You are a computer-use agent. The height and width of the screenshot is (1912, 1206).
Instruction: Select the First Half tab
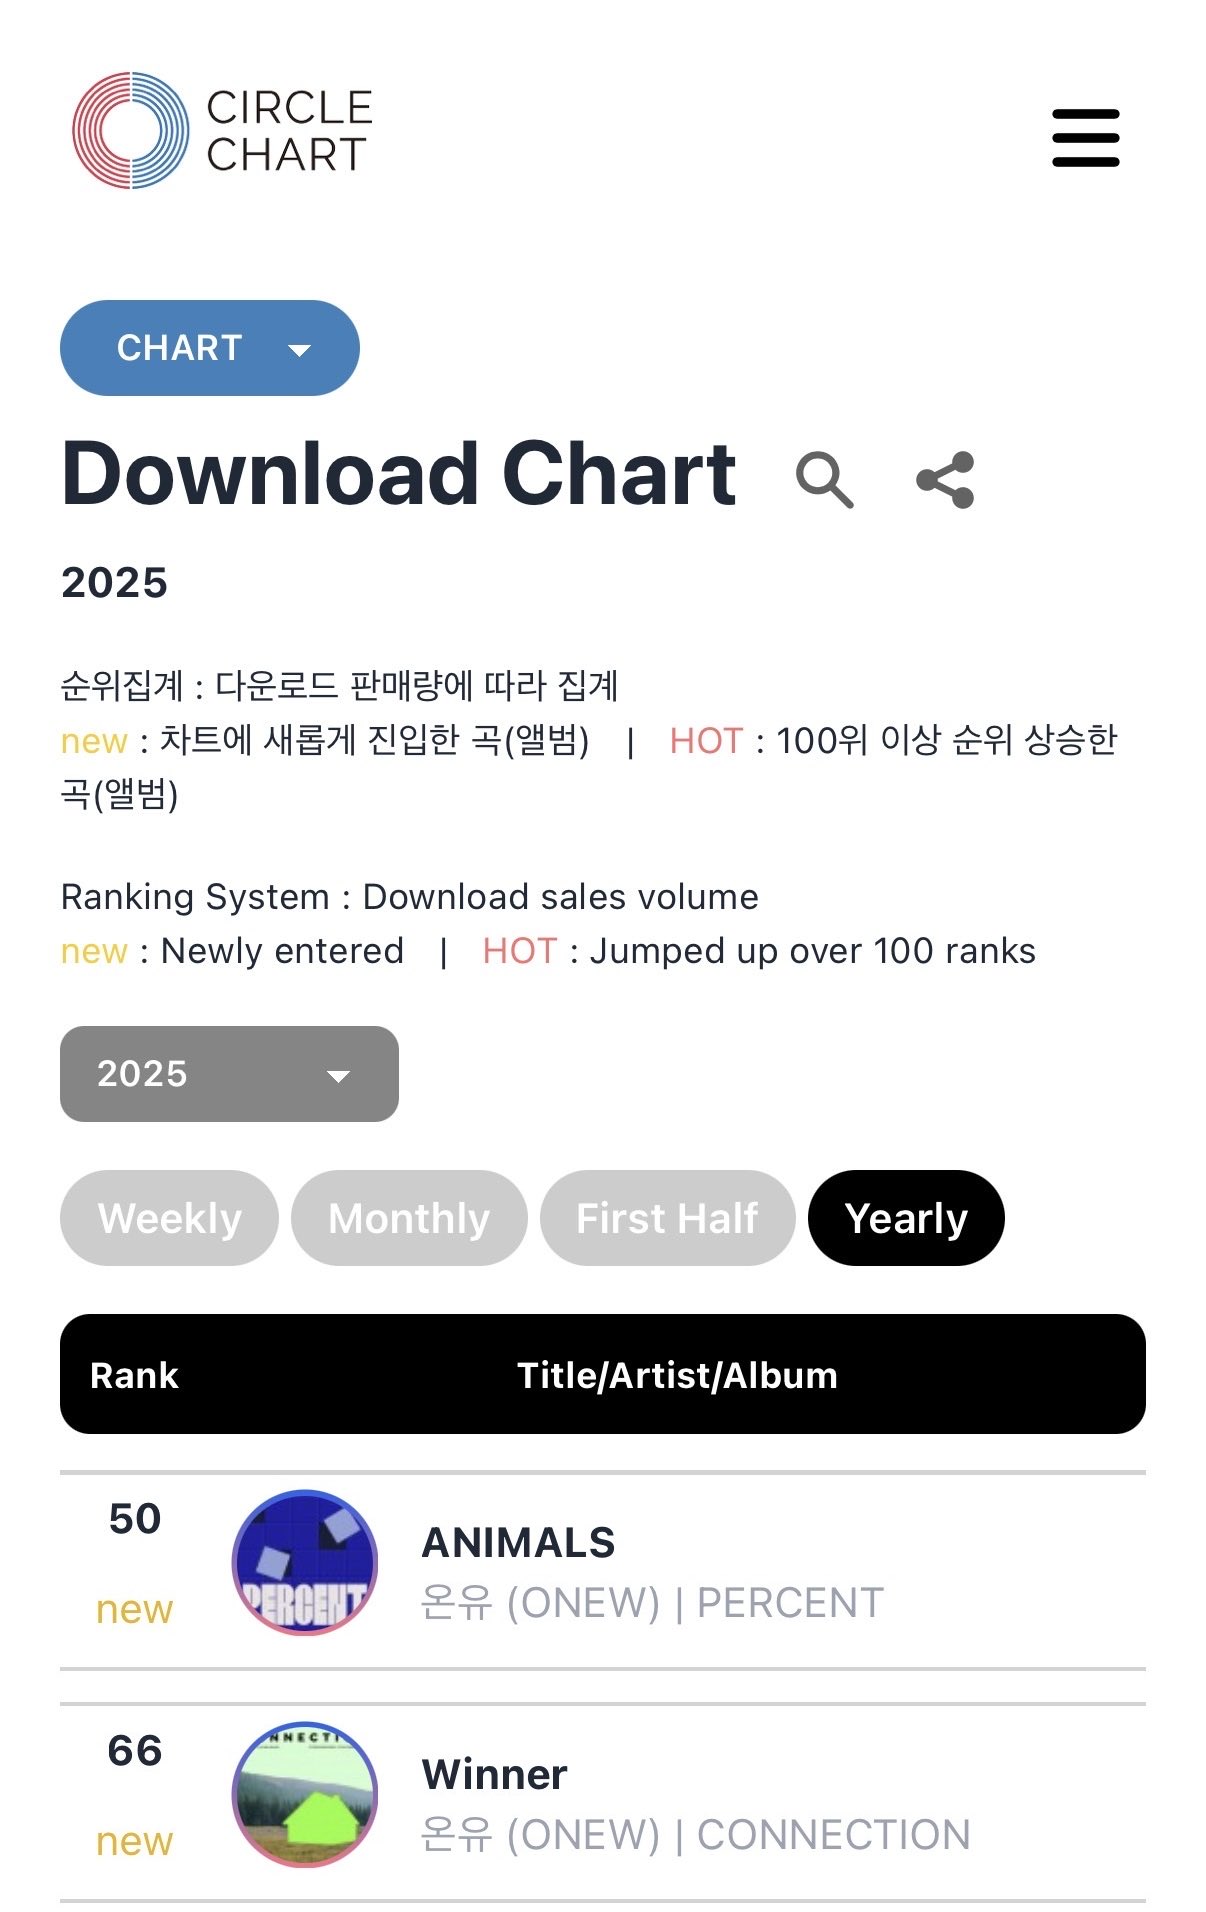tap(667, 1218)
